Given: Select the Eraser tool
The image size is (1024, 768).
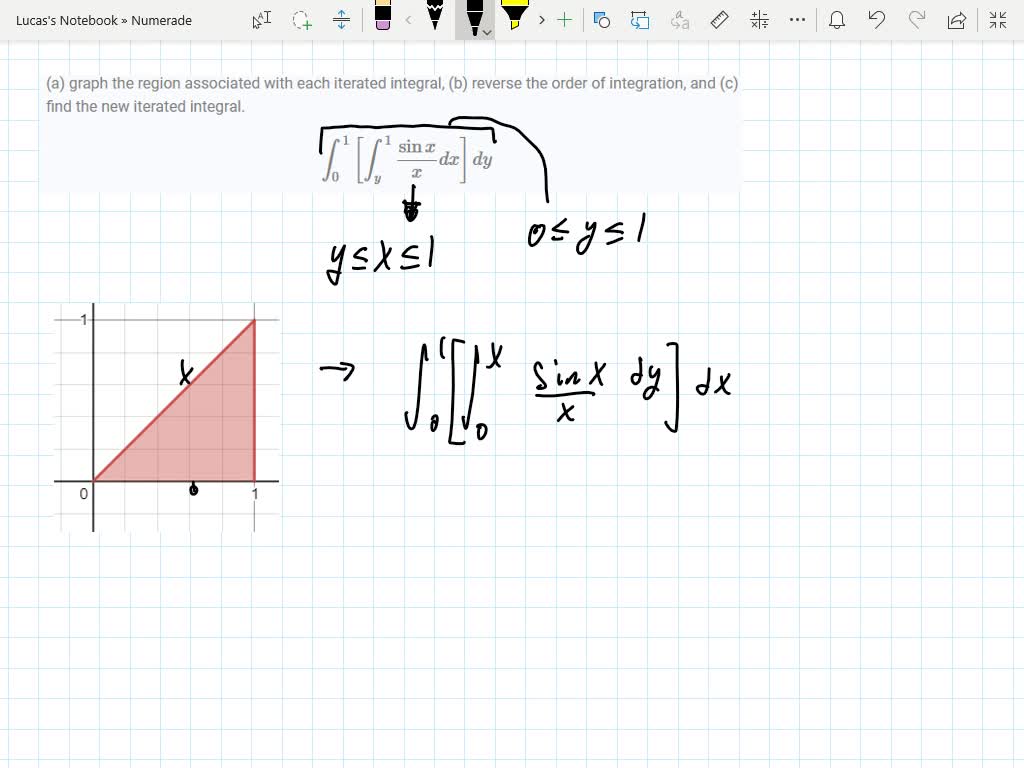Looking at the screenshot, I should pos(385,20).
